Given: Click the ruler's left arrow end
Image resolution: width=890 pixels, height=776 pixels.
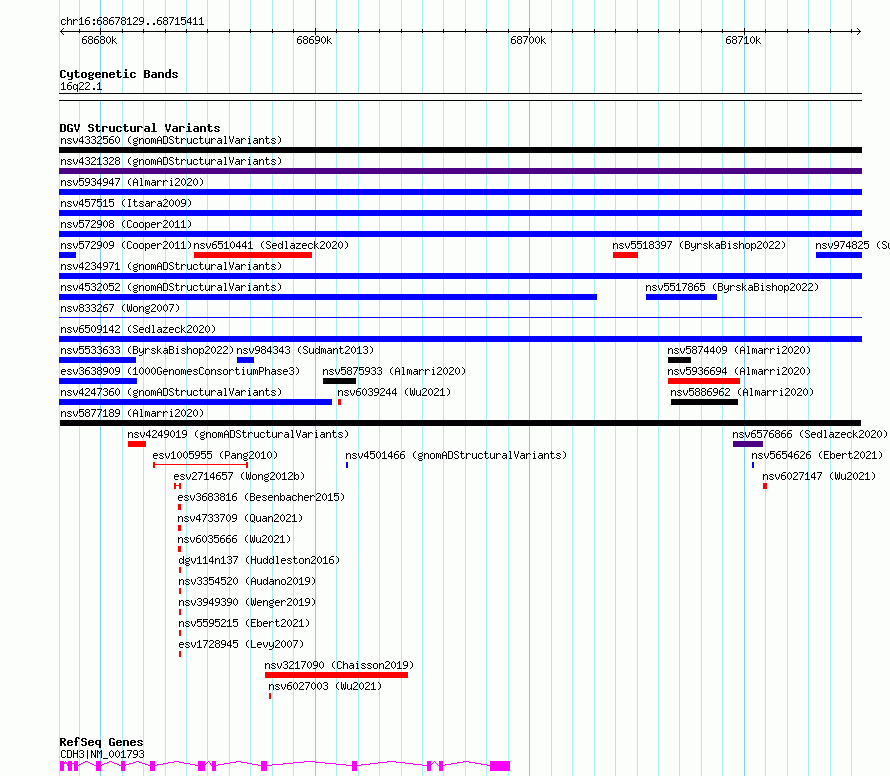Looking at the screenshot, I should point(62,32).
